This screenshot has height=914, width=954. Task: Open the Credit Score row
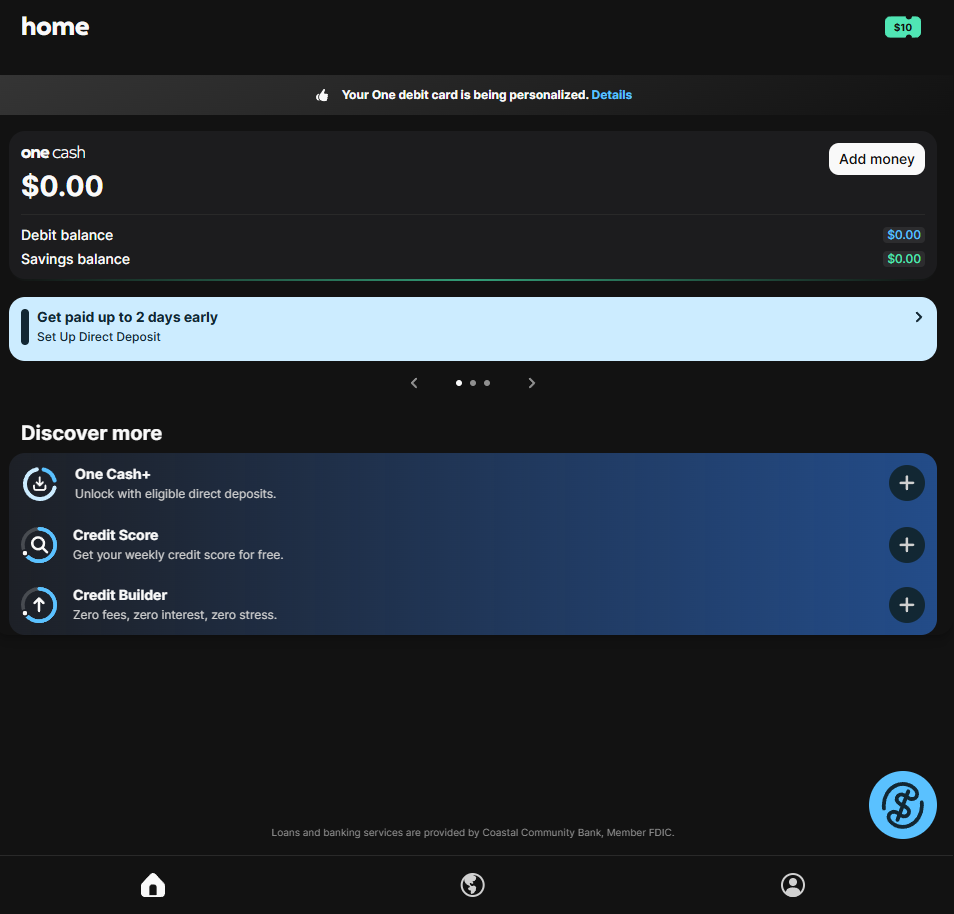[473, 545]
